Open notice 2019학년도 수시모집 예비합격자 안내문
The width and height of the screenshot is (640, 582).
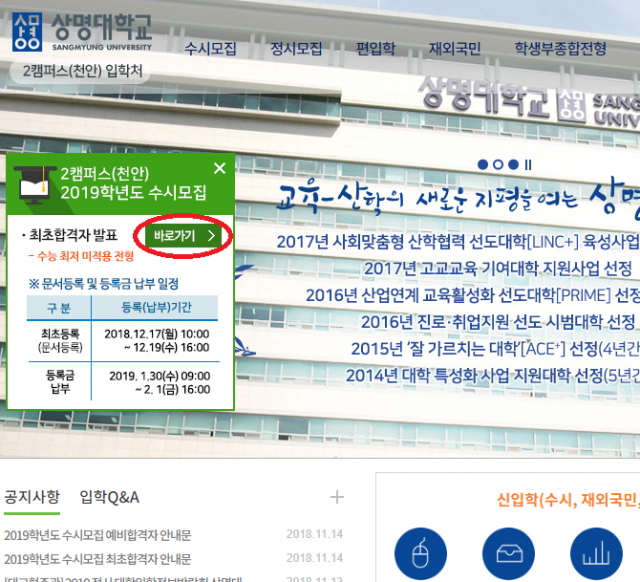click(x=98, y=535)
